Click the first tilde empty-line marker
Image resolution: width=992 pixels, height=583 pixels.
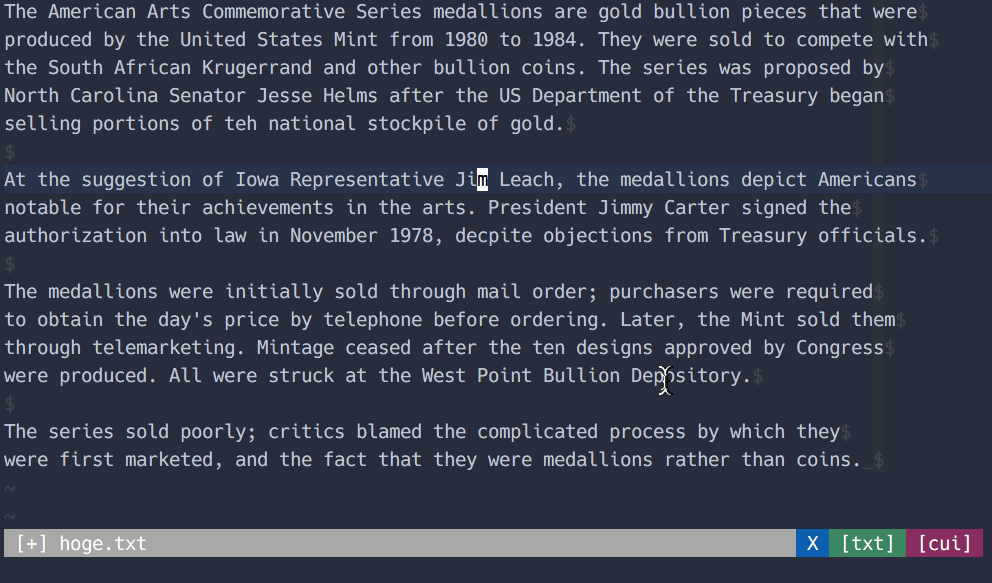tap(10, 488)
